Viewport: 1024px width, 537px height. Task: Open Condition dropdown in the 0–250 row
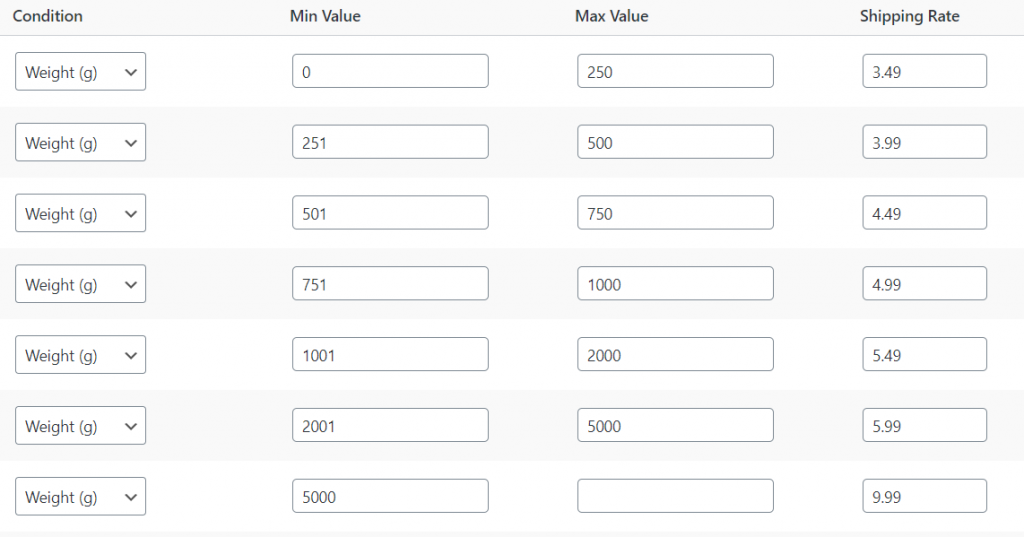80,71
